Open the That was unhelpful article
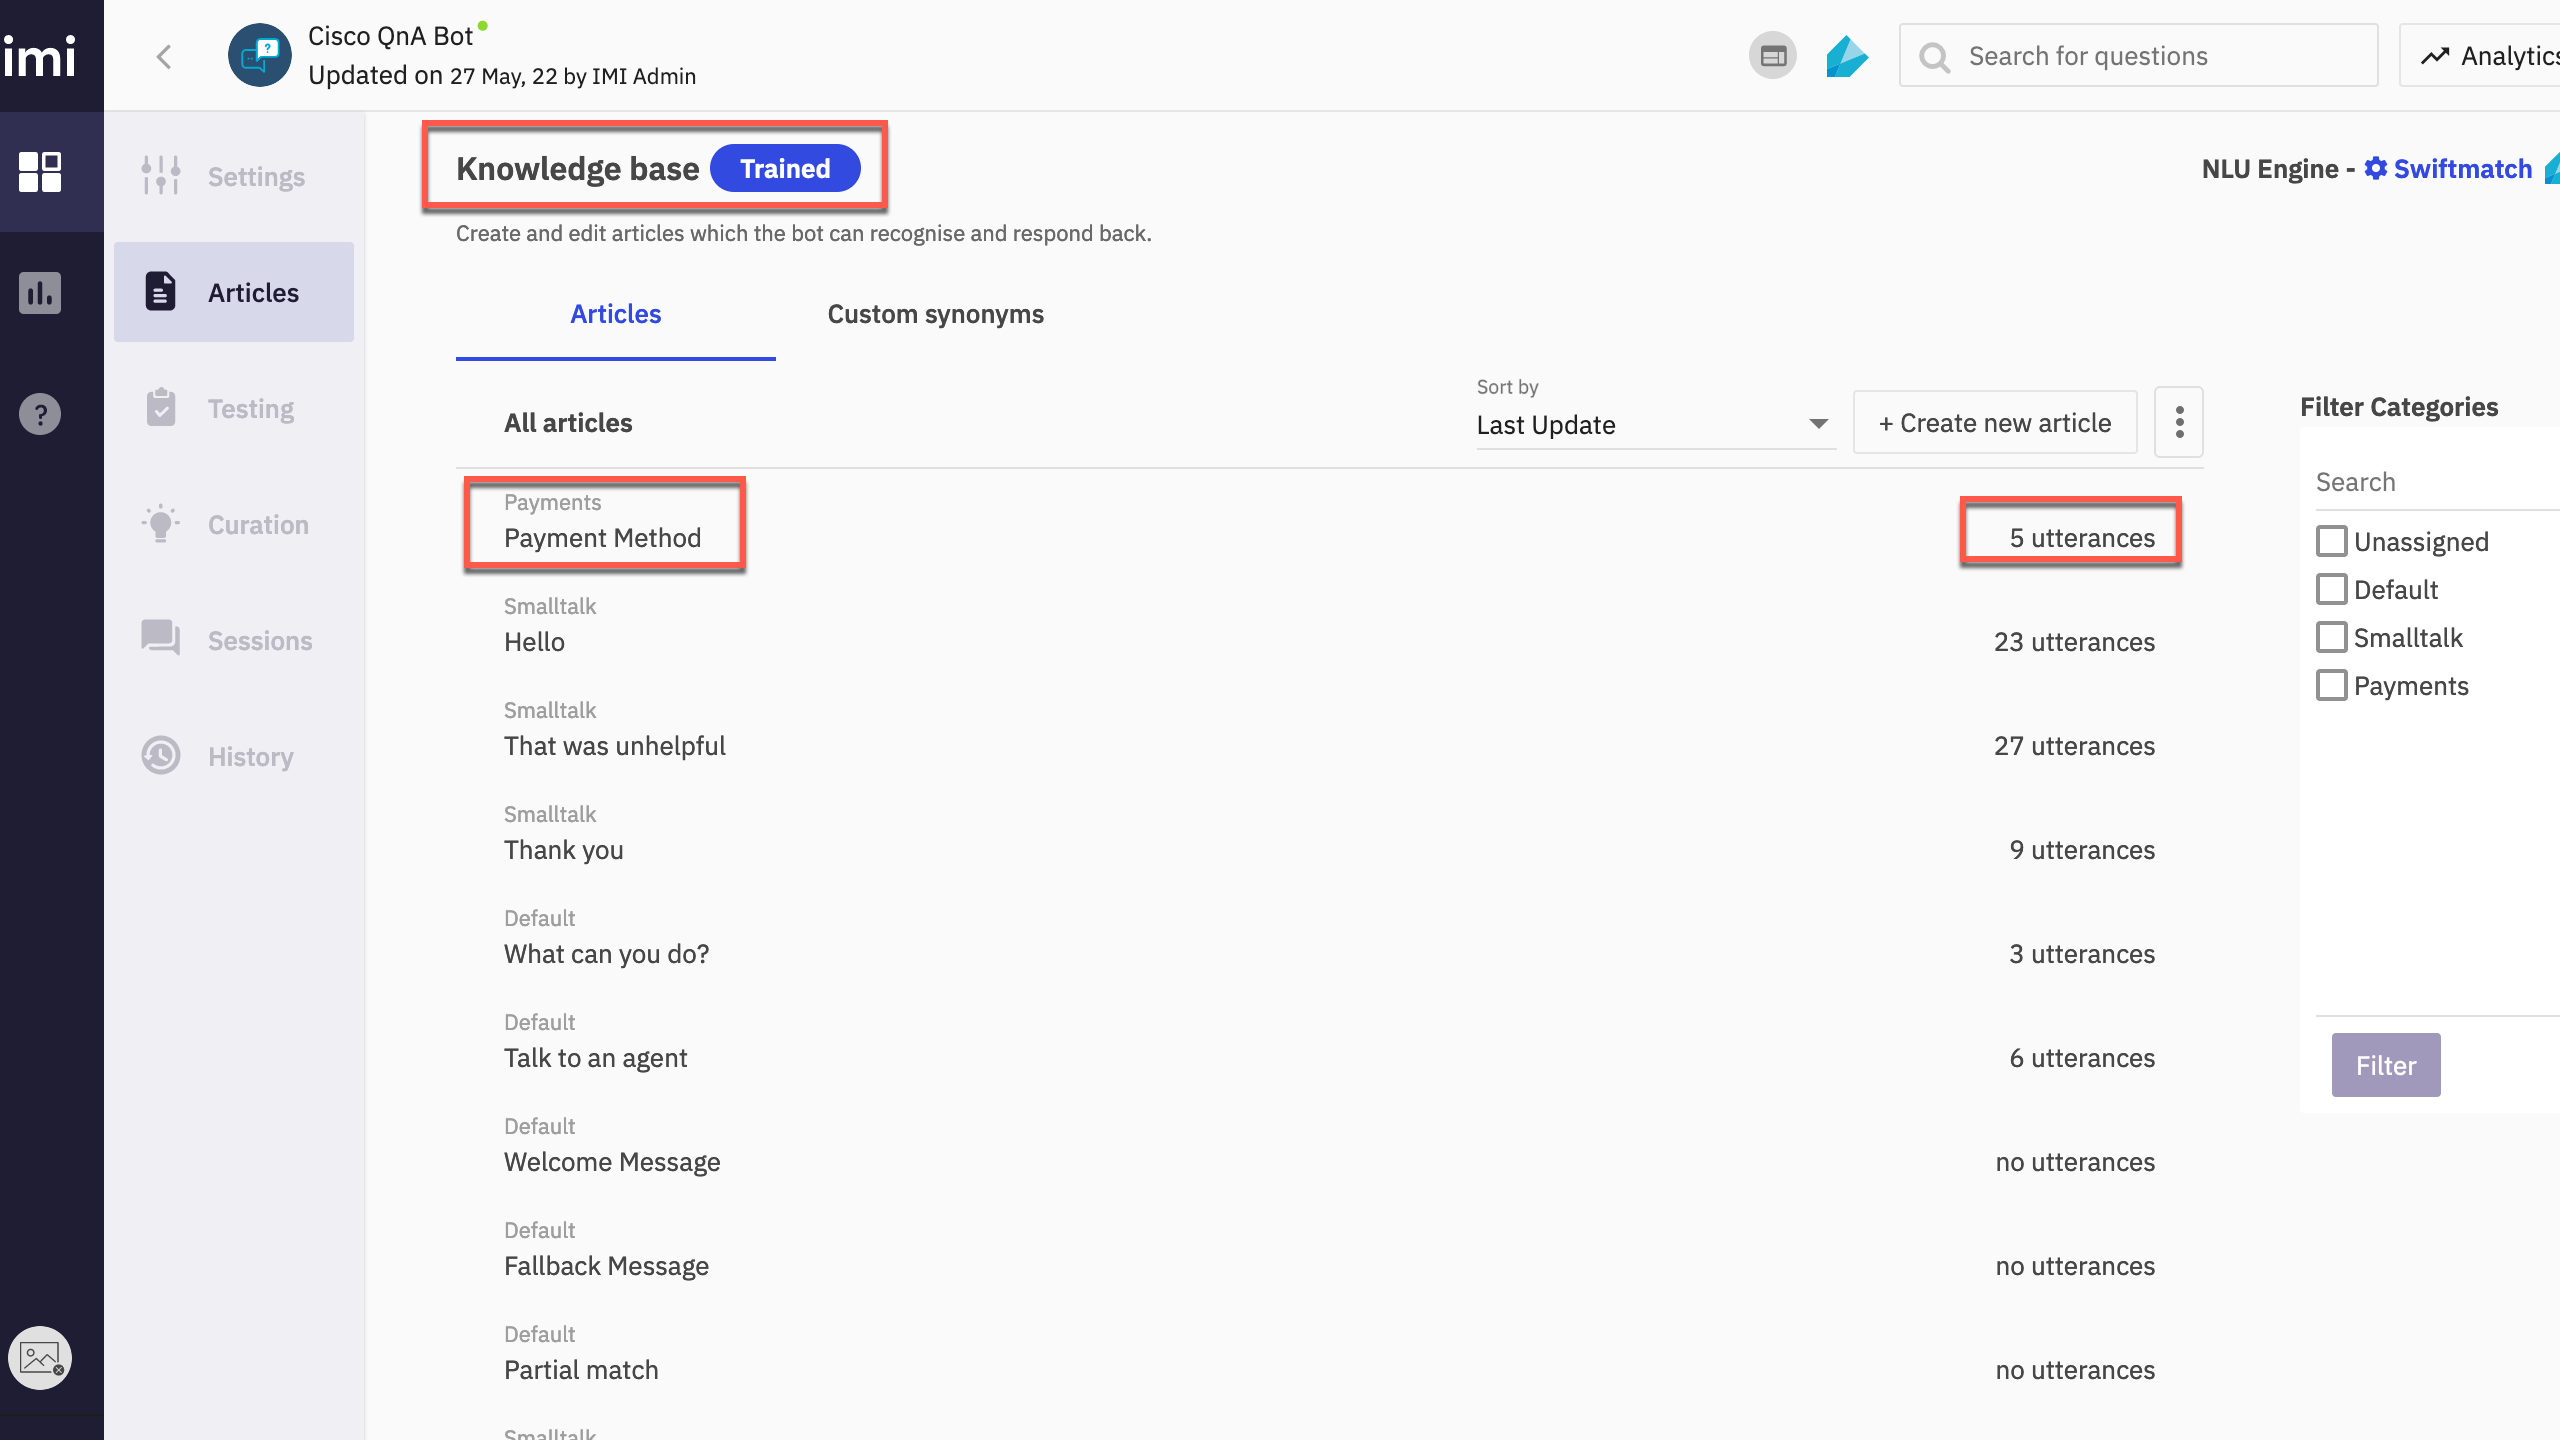 point(615,746)
